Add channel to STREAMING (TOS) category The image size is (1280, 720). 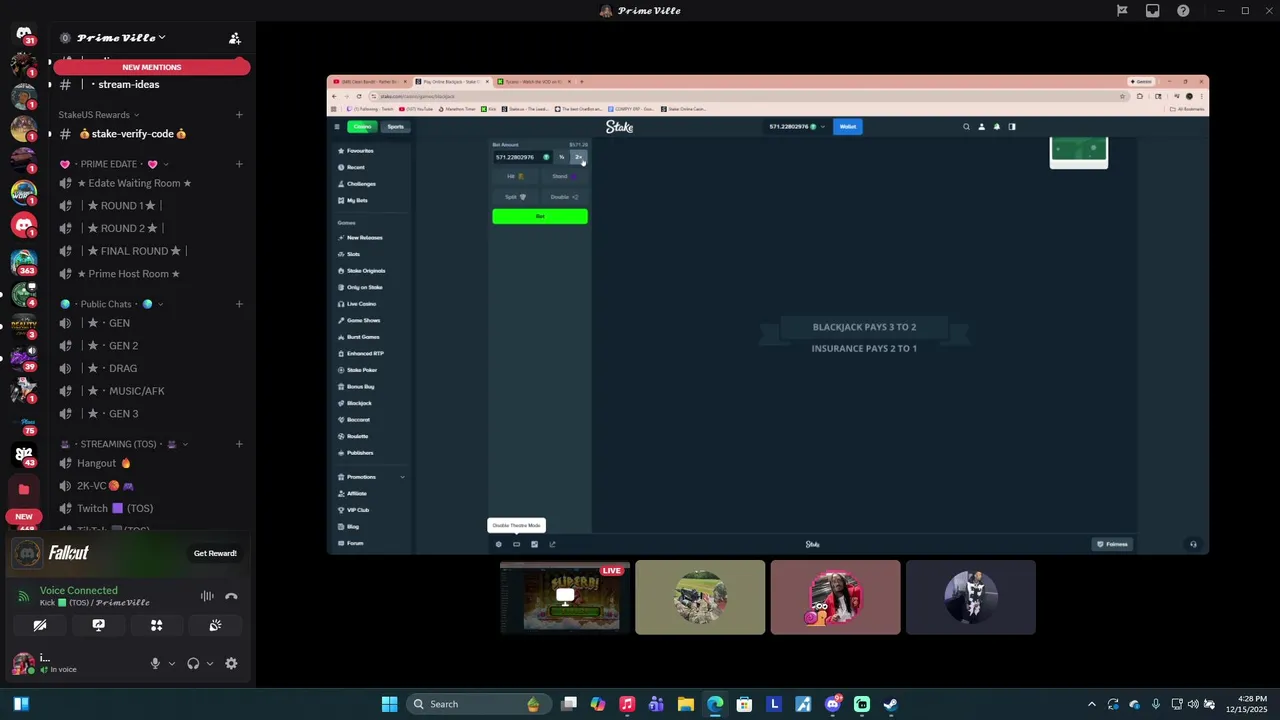pyautogui.click(x=239, y=444)
